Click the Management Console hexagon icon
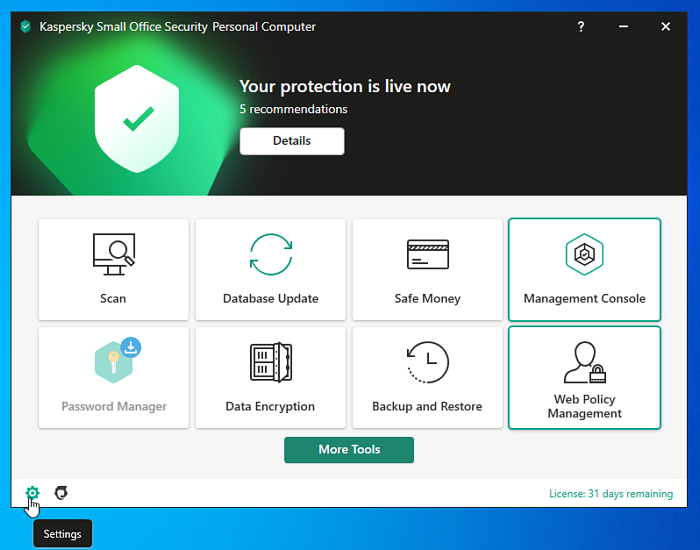This screenshot has width=700, height=550. click(584, 254)
